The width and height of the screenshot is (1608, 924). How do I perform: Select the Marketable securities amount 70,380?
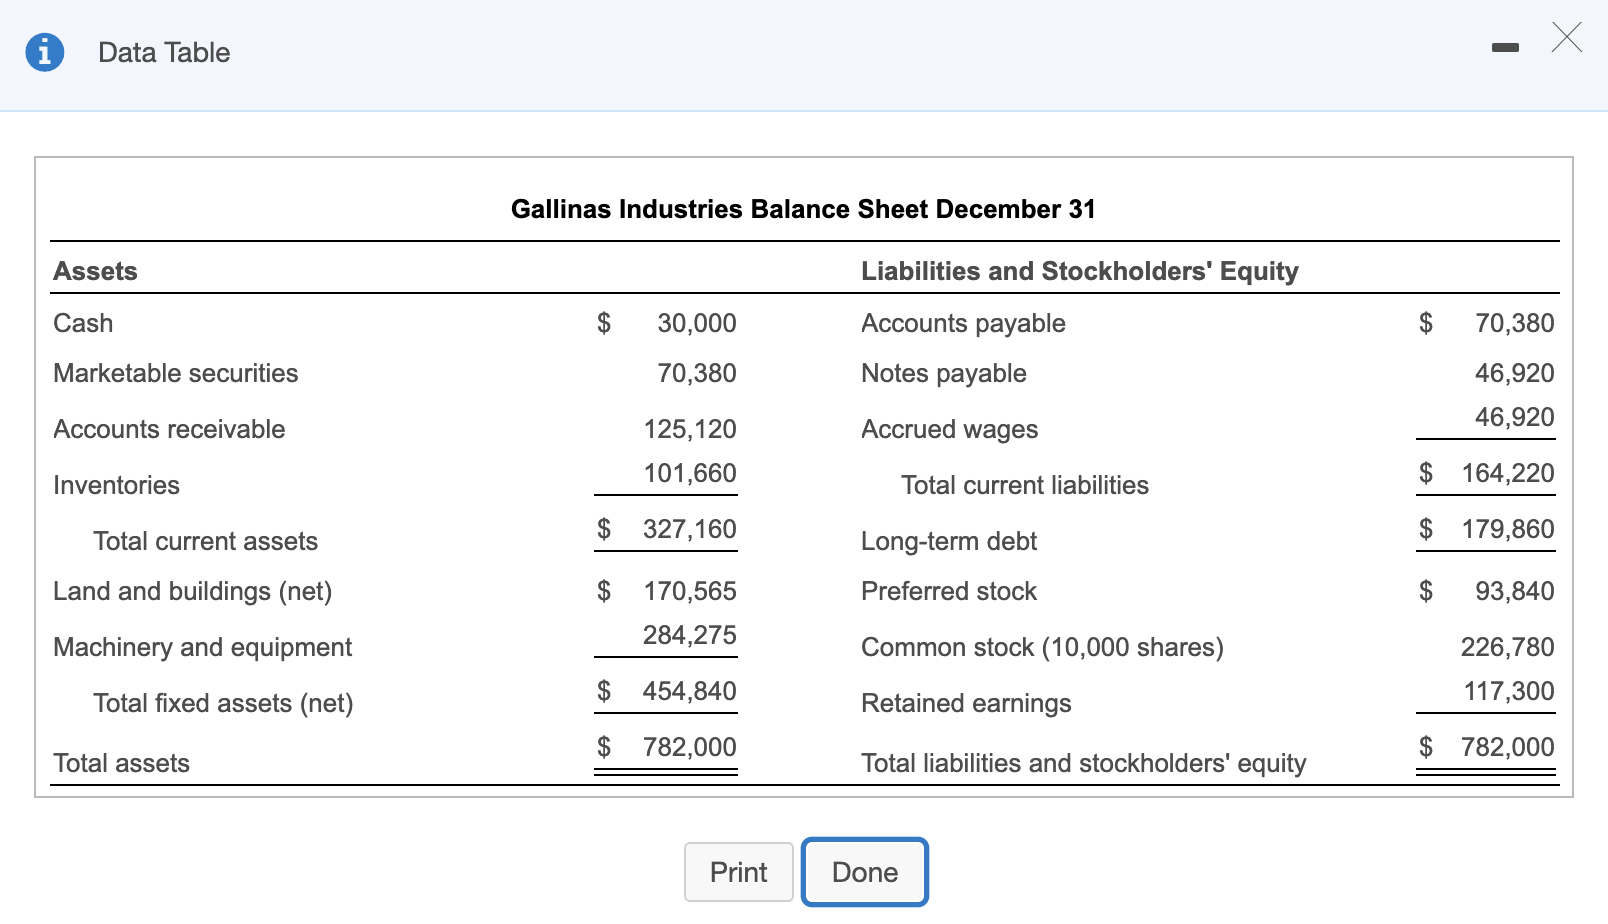tap(697, 372)
